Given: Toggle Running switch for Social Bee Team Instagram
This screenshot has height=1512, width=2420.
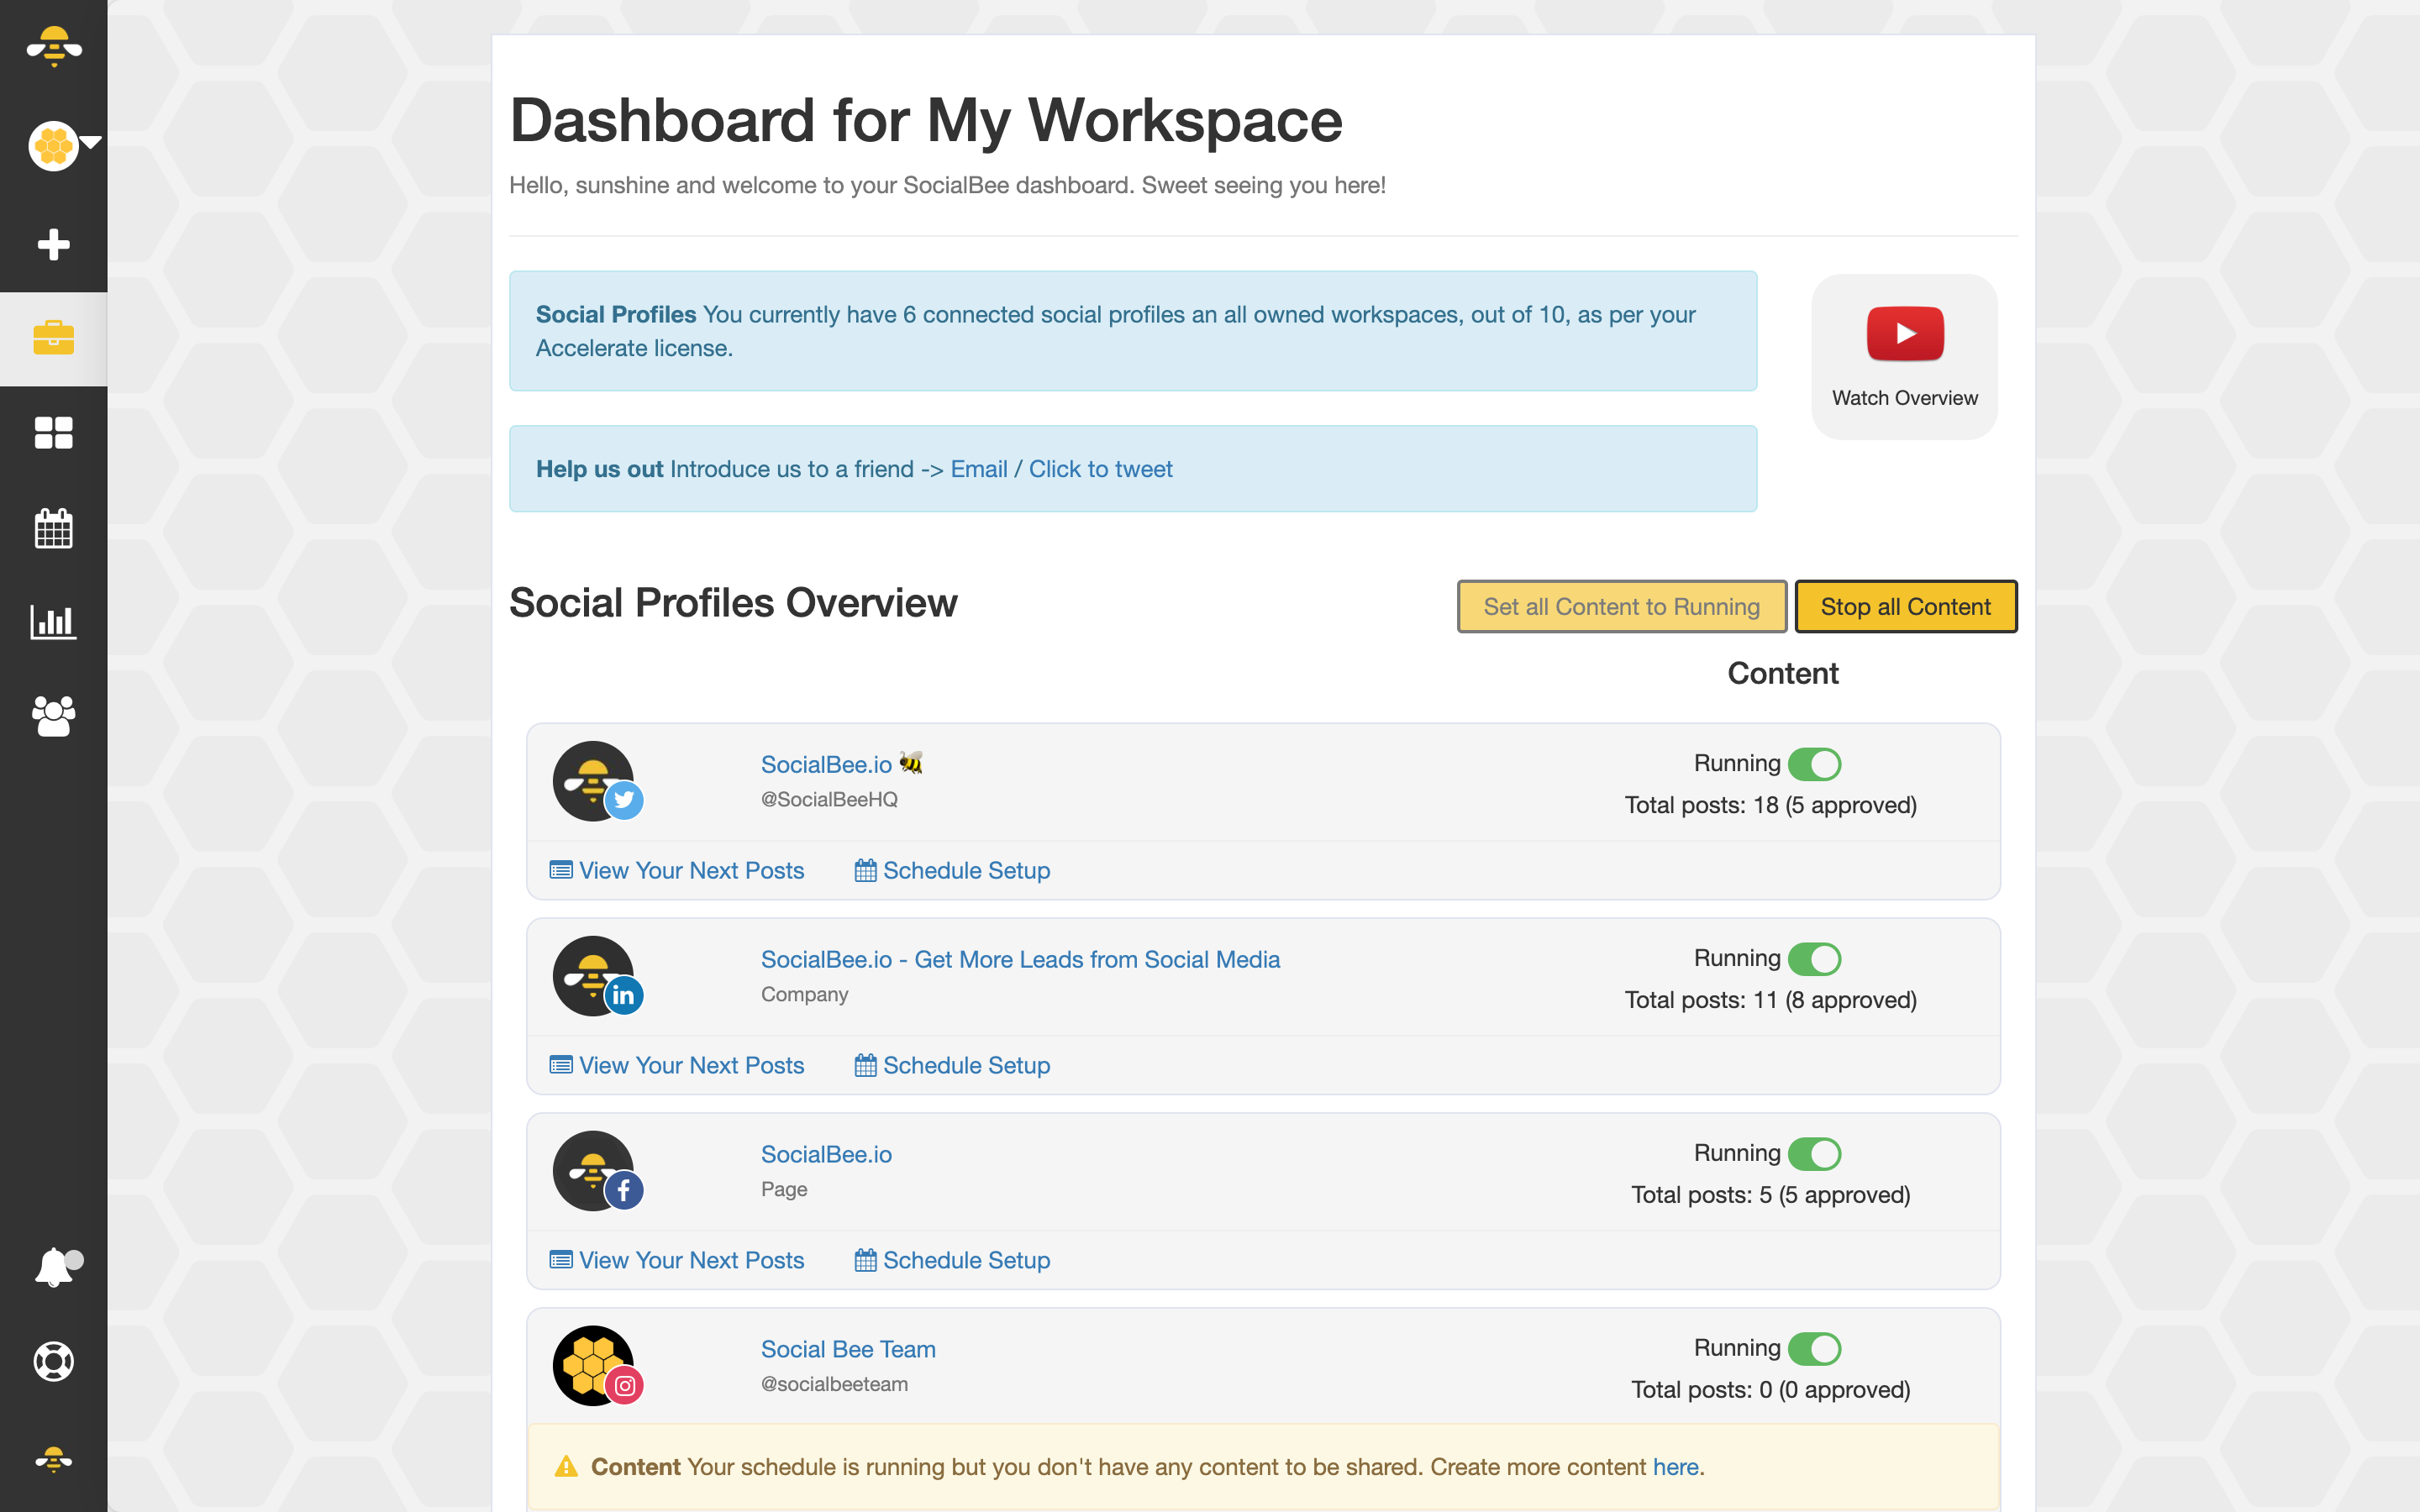Looking at the screenshot, I should [1814, 1349].
